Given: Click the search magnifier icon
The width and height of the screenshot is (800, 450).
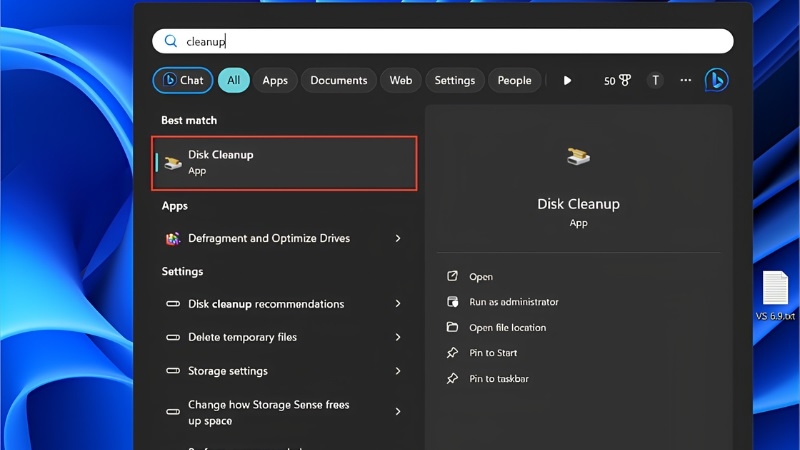Looking at the screenshot, I should point(171,41).
